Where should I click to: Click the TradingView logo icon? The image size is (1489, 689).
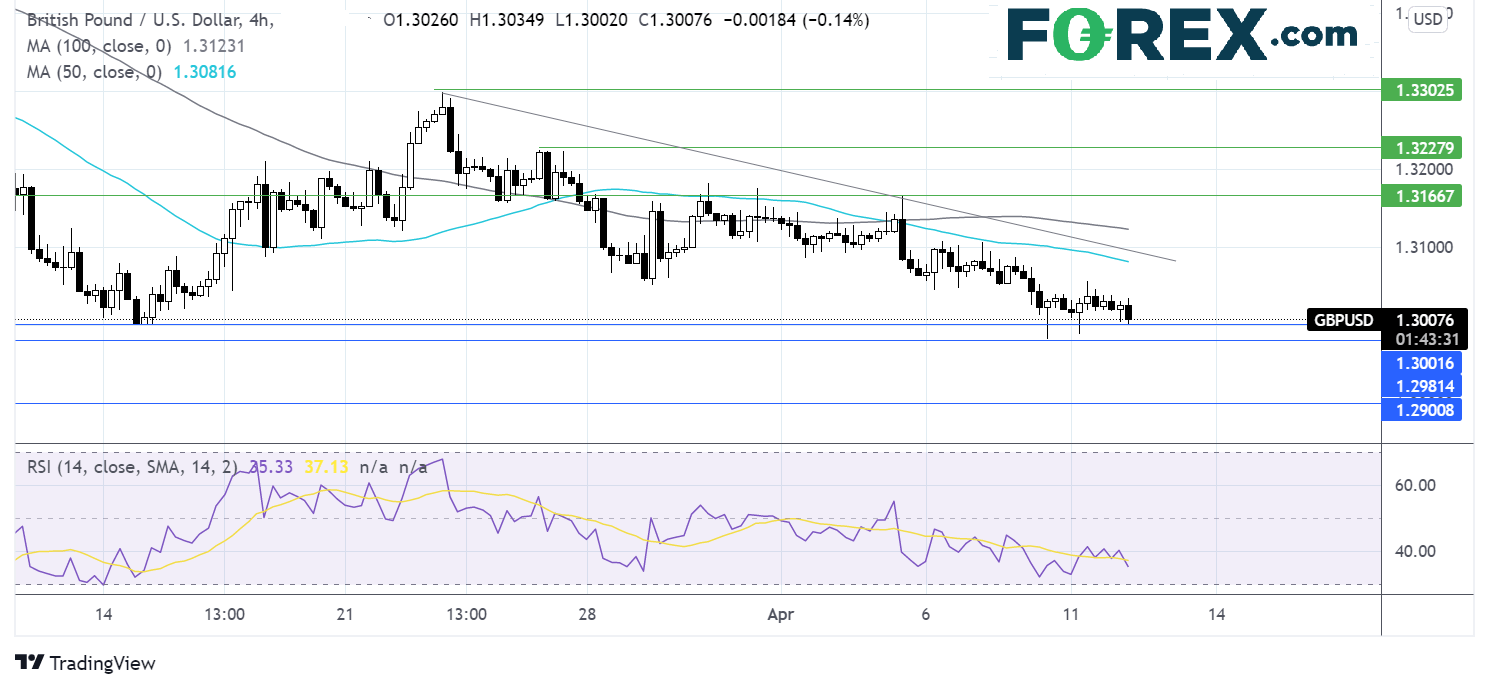30,663
